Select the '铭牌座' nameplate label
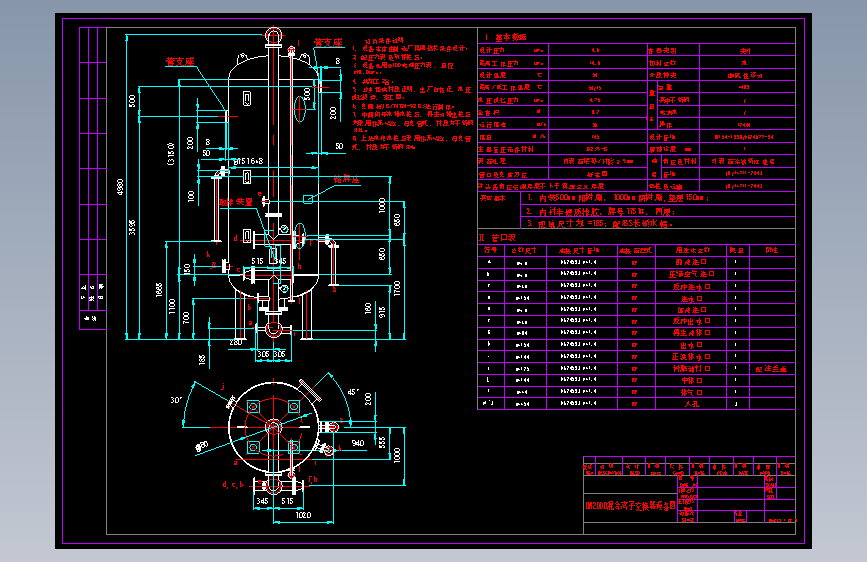The width and height of the screenshot is (867, 562). pos(347,179)
